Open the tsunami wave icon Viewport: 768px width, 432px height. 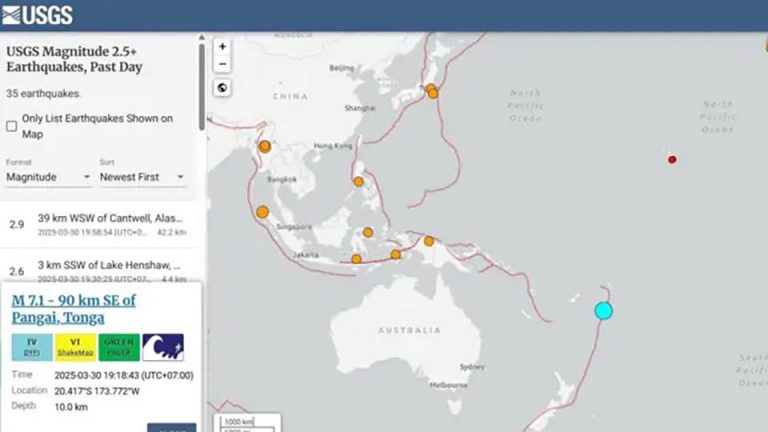tap(162, 347)
